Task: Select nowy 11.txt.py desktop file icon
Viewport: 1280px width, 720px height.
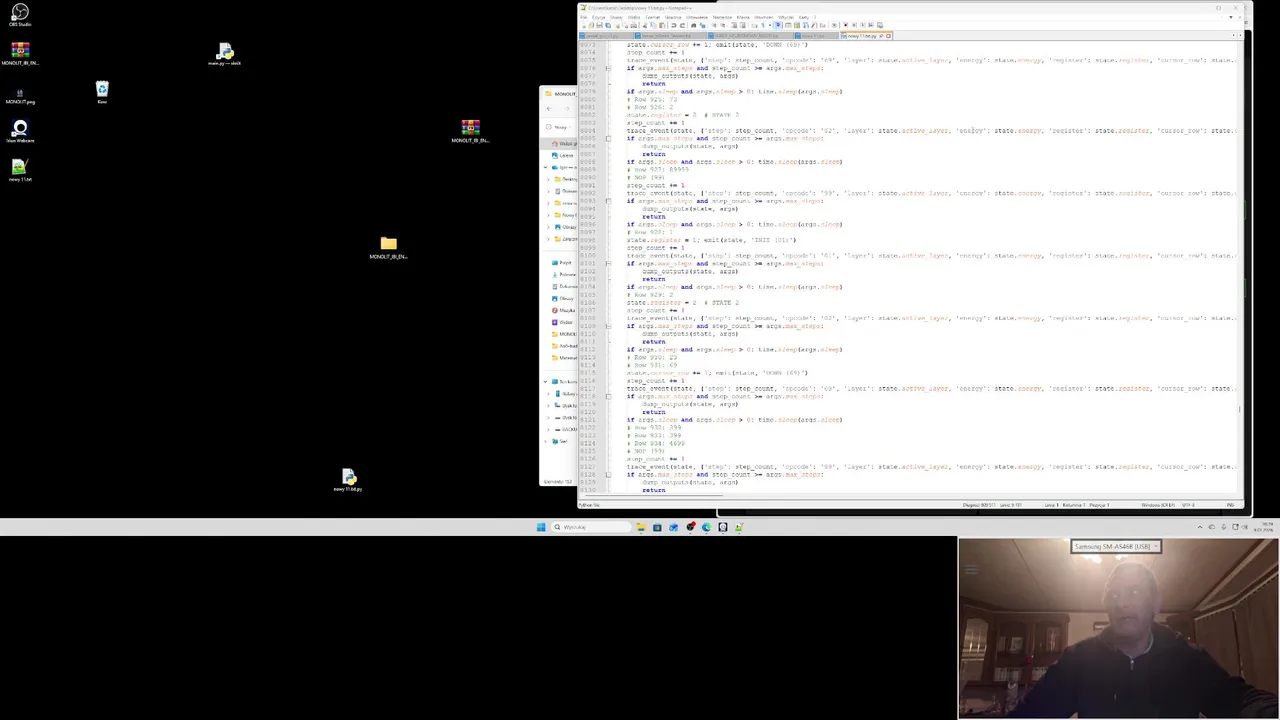Action: point(348,480)
